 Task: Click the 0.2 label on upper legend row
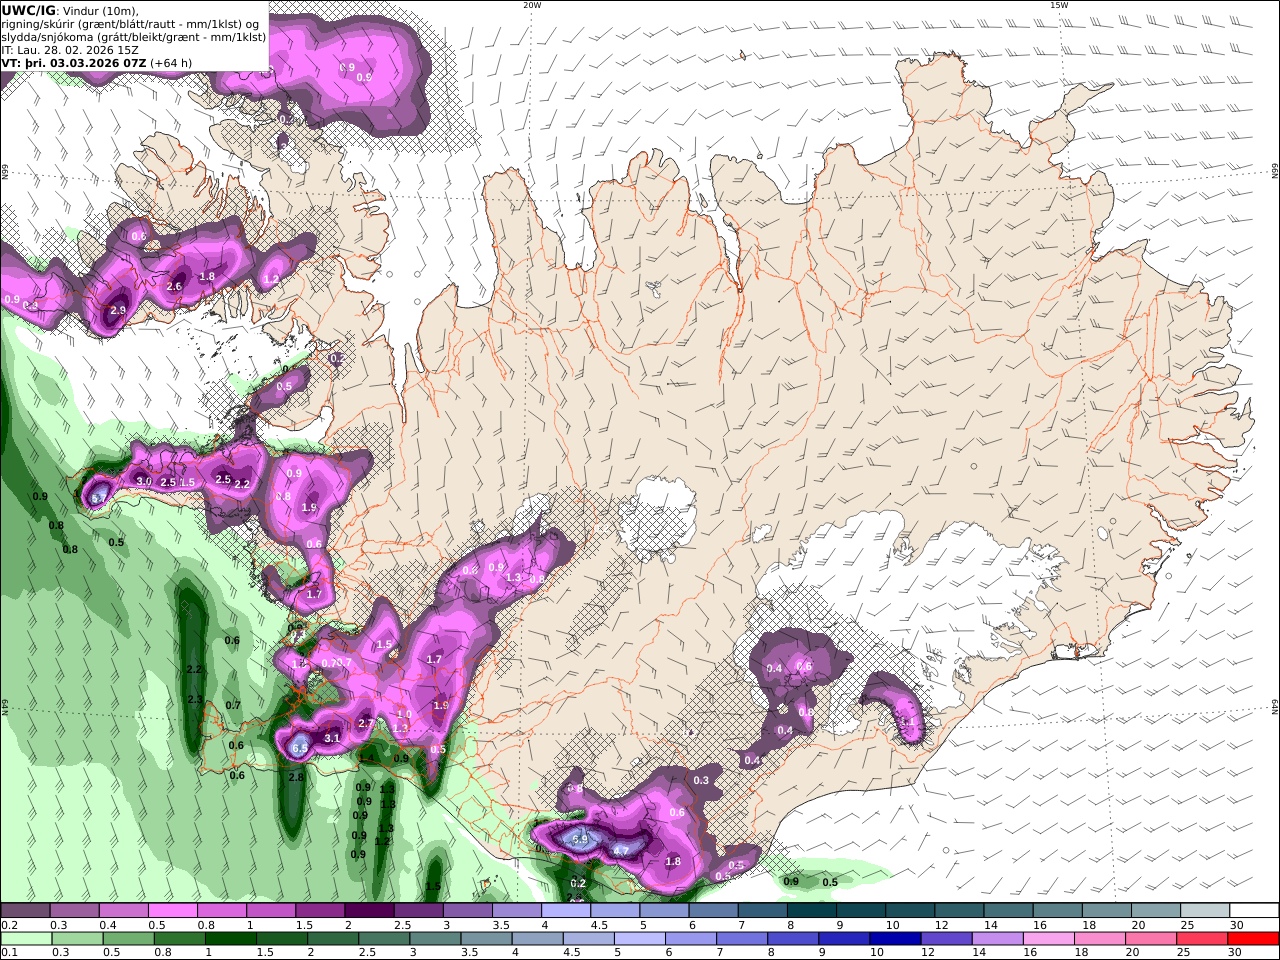7,925
